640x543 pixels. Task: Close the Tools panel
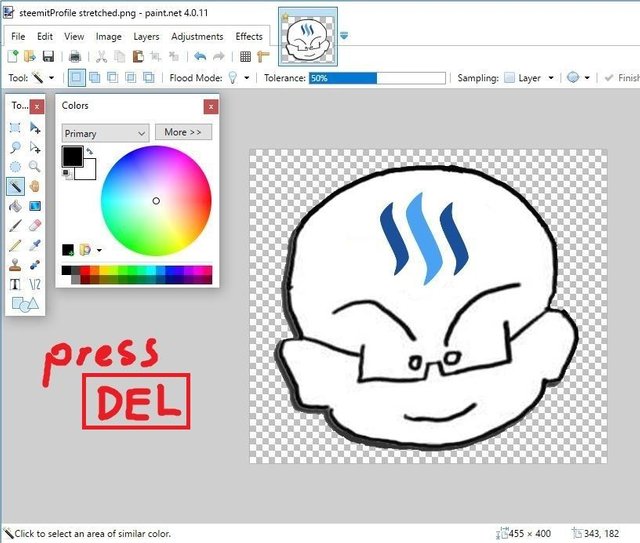[x=37, y=107]
